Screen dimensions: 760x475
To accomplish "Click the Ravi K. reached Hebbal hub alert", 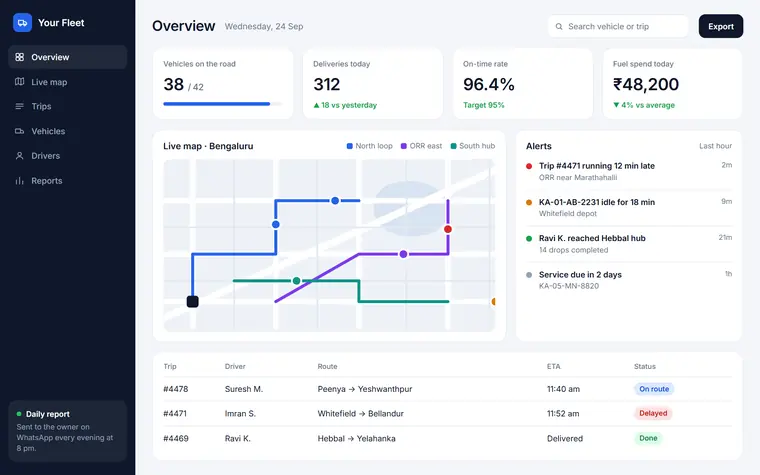I will (629, 244).
